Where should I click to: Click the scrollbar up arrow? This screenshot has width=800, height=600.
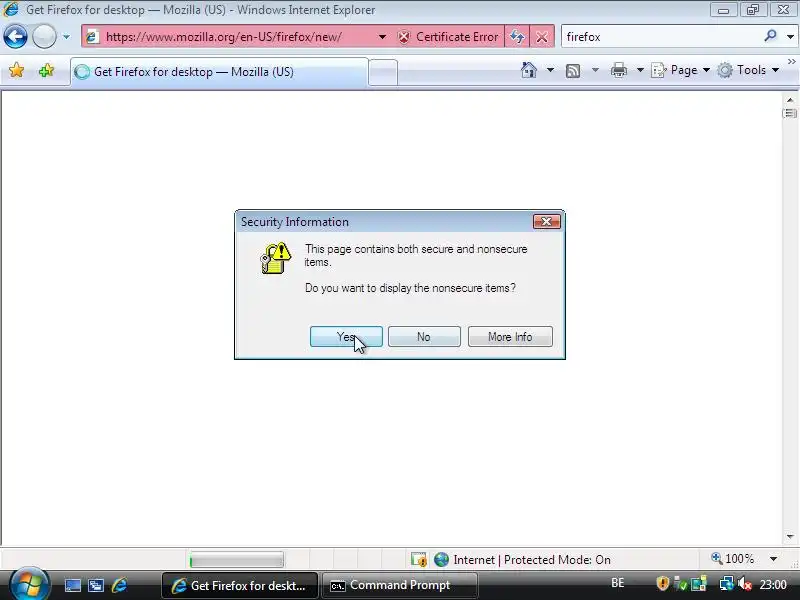tap(790, 100)
